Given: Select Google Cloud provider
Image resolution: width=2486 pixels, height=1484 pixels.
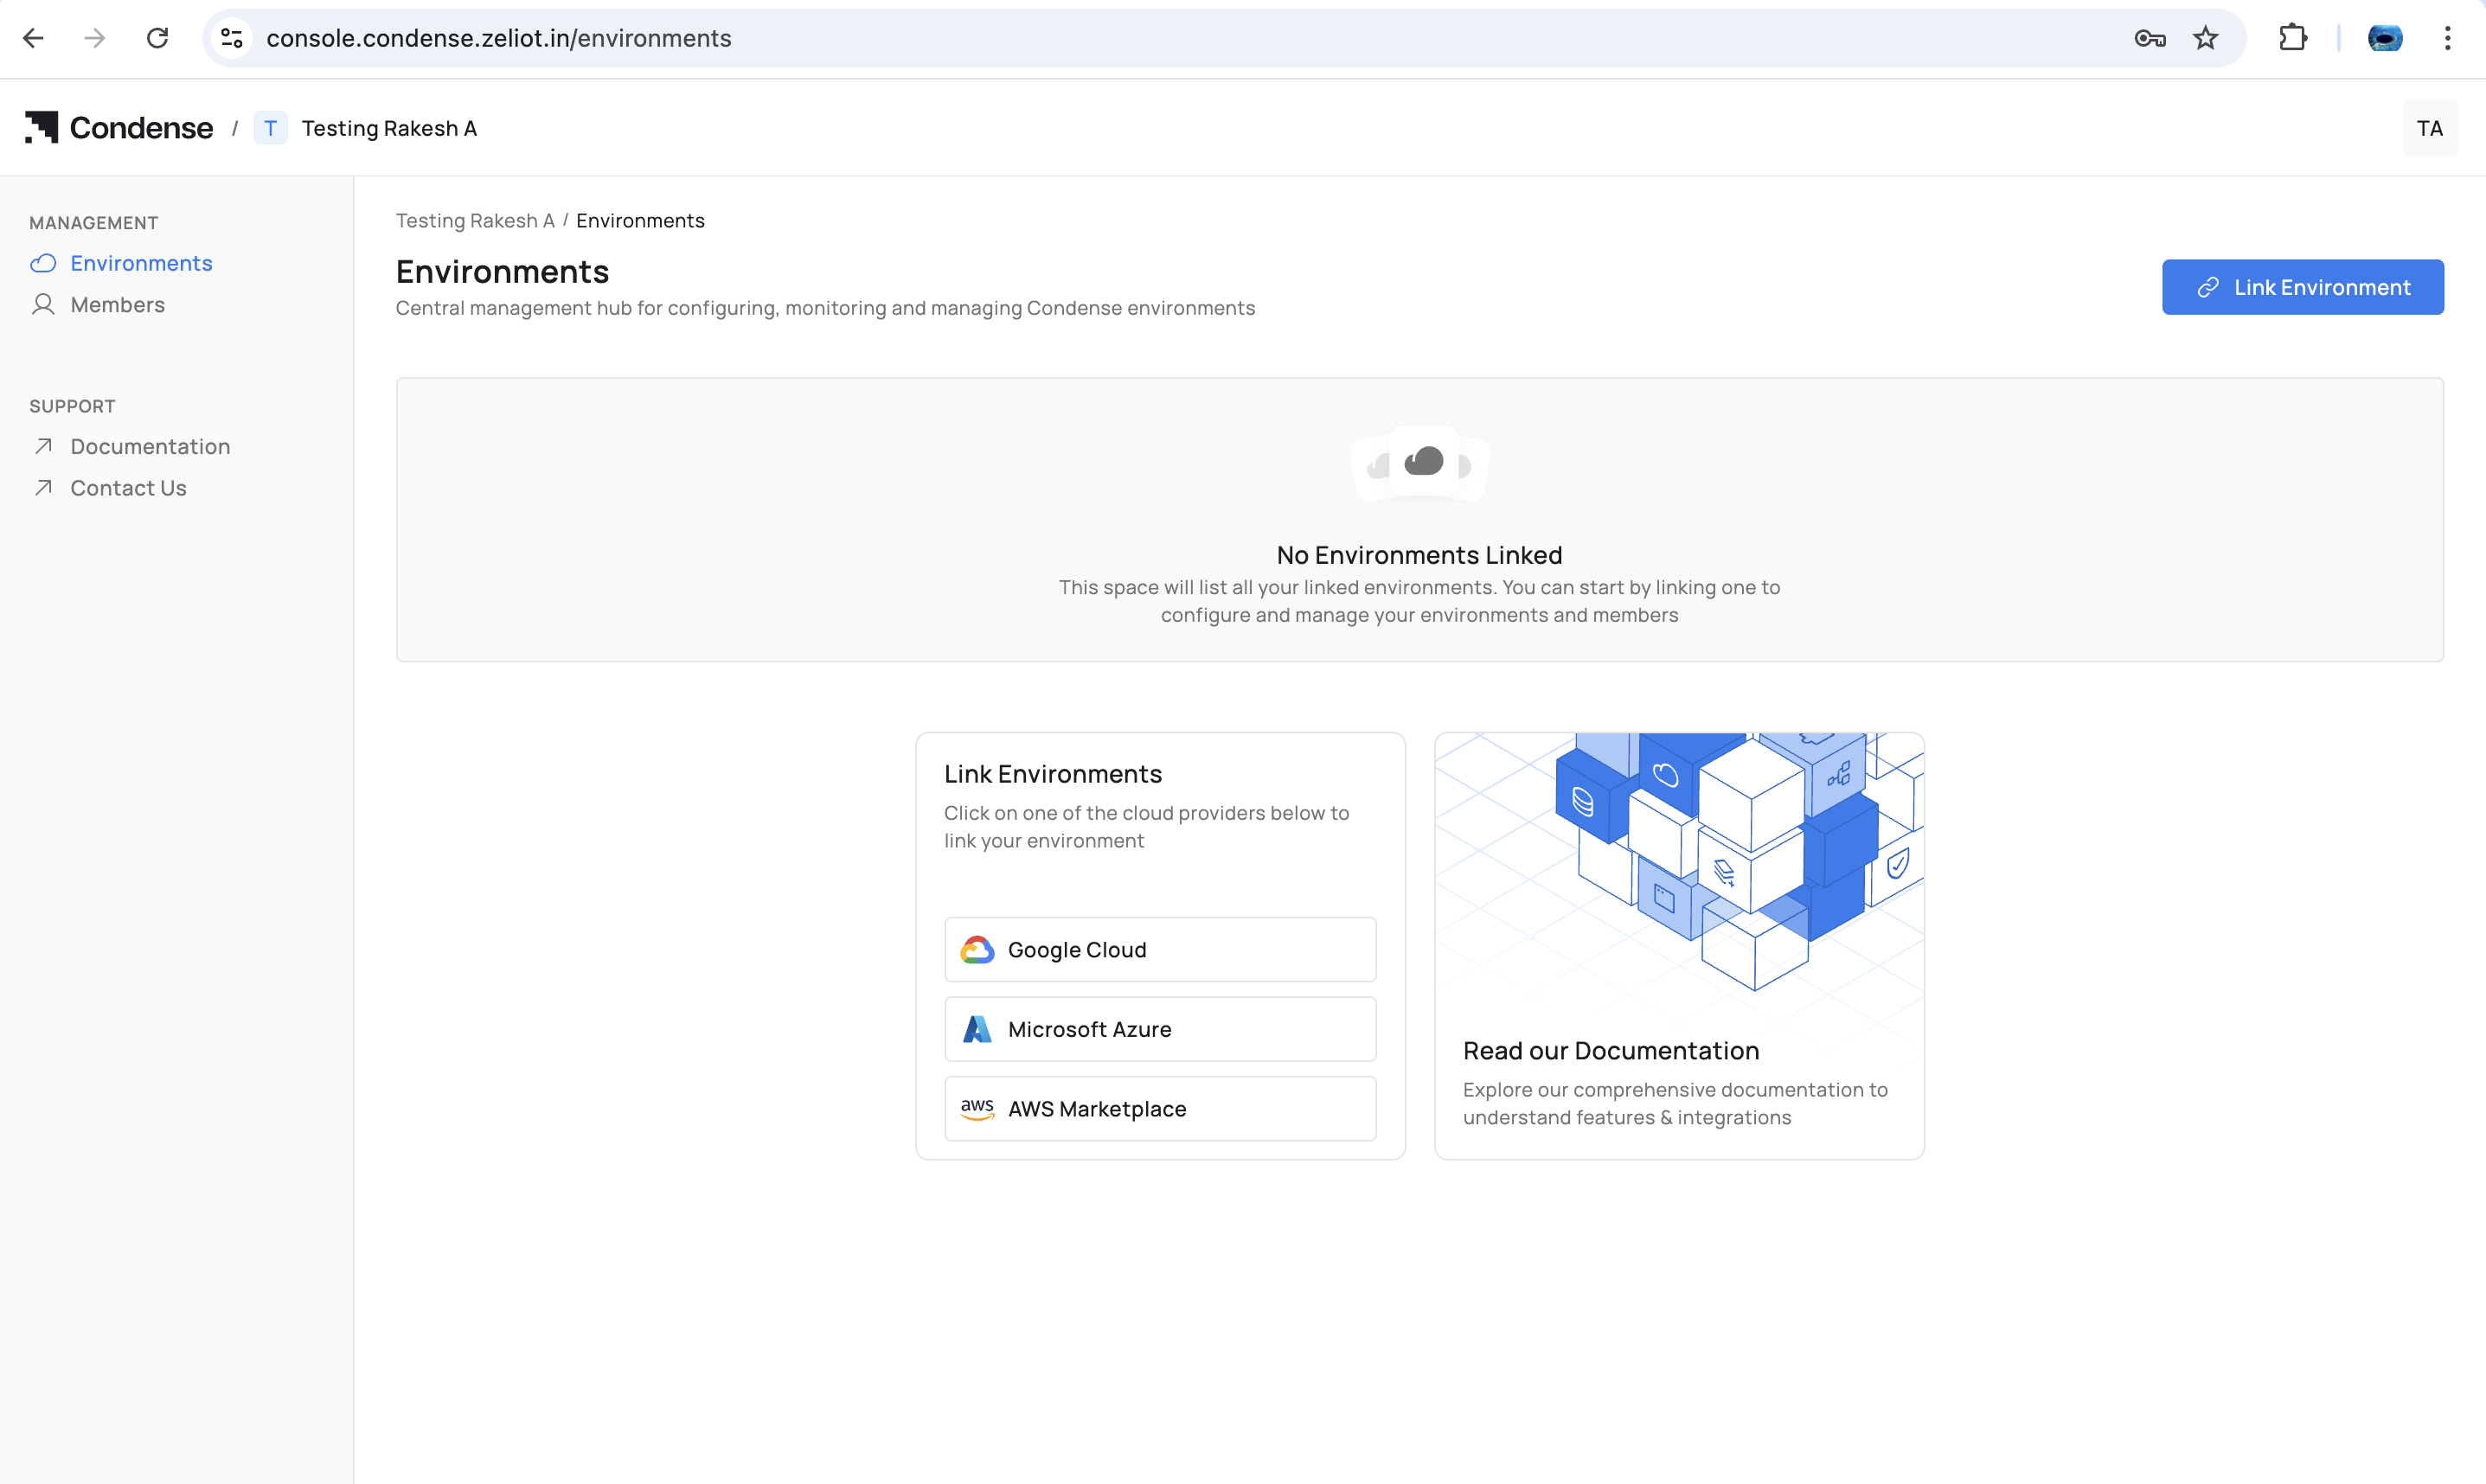Looking at the screenshot, I should (x=1160, y=950).
